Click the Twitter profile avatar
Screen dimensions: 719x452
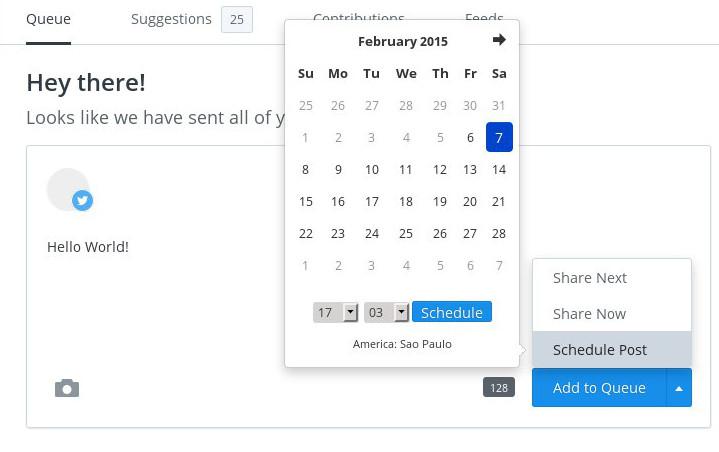(68, 190)
